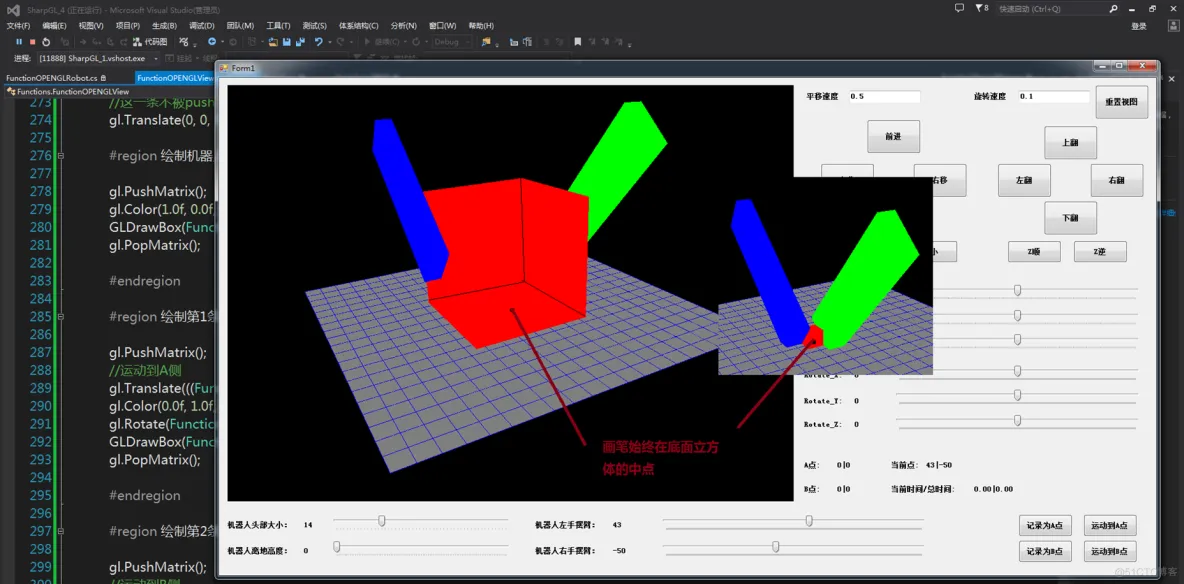1184x584 pixels.
Task: Click the Z逆 rotate counterclockwise button
Action: click(x=1100, y=252)
